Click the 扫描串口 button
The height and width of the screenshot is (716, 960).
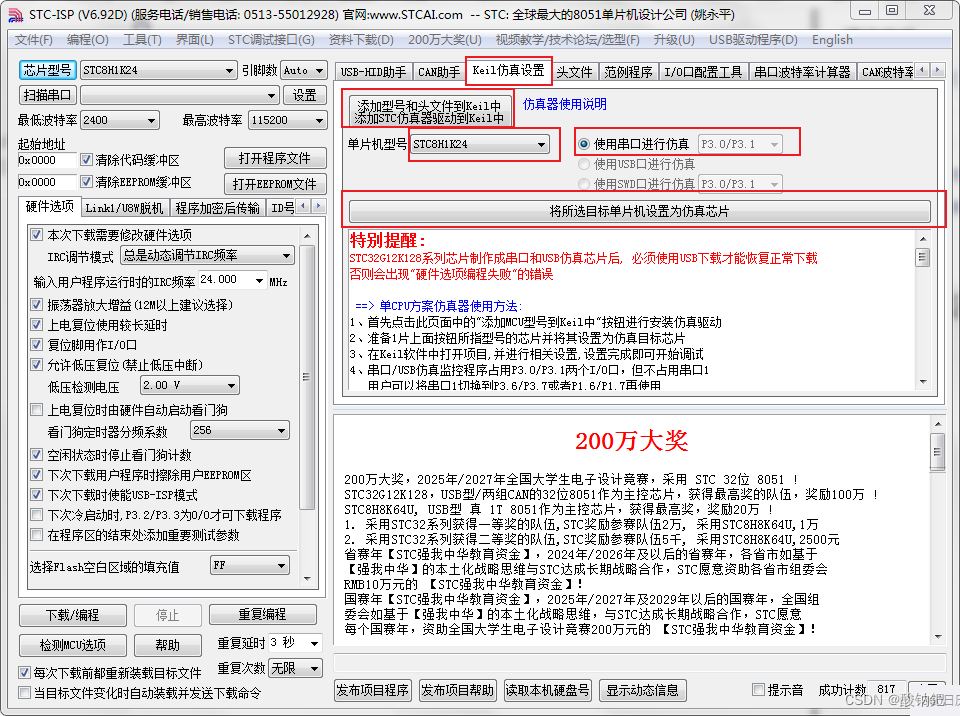47,96
